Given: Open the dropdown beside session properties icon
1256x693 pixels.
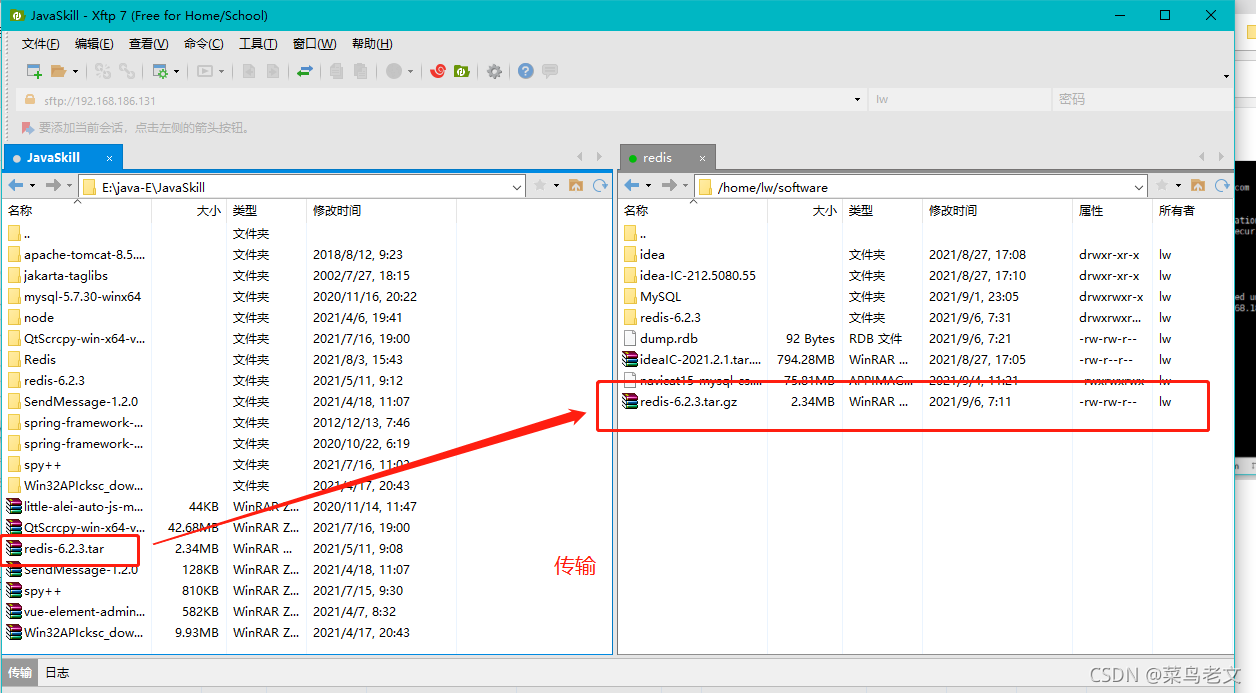Looking at the screenshot, I should (x=177, y=72).
